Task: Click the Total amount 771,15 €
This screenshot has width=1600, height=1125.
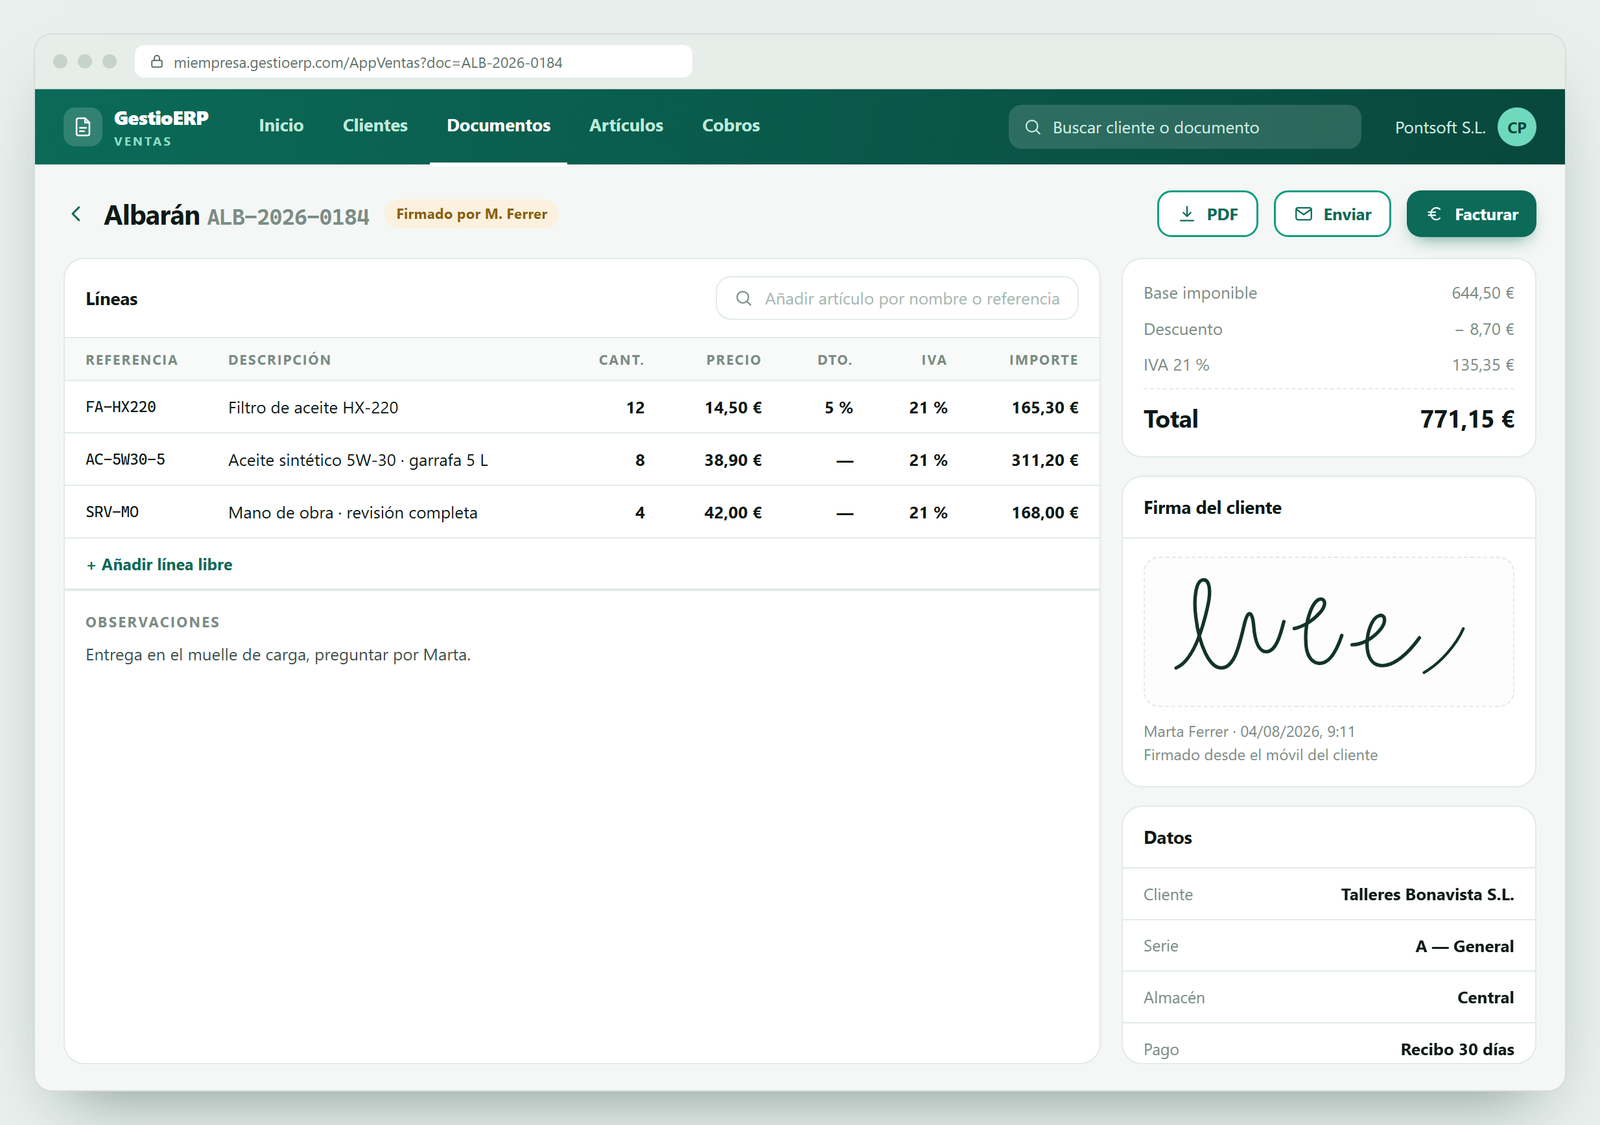Action: [1467, 419]
